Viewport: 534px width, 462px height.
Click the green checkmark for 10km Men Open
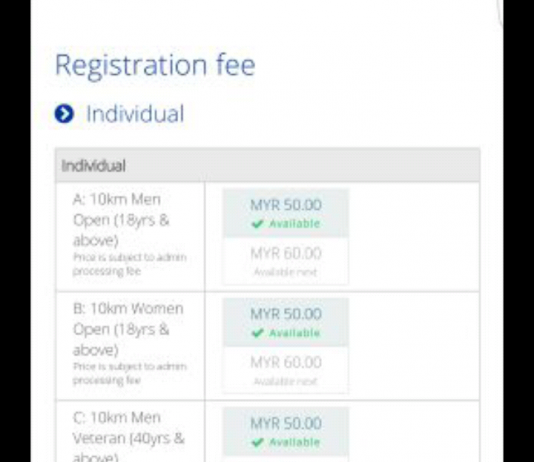tap(257, 224)
